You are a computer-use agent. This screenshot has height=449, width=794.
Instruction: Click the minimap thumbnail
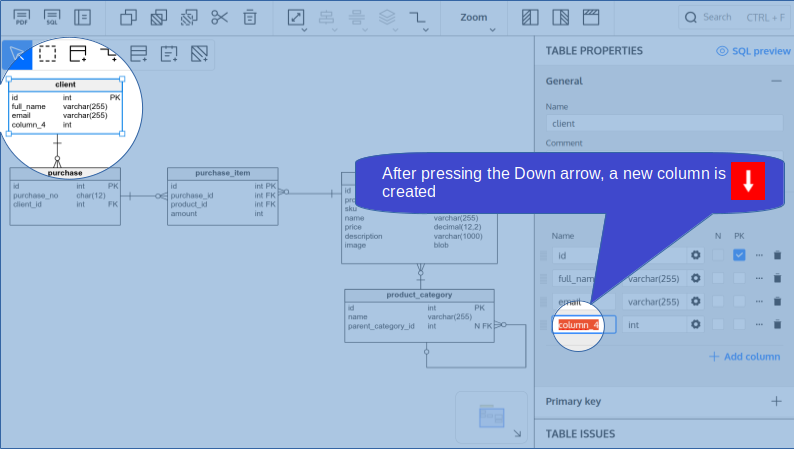pyautogui.click(x=491, y=417)
